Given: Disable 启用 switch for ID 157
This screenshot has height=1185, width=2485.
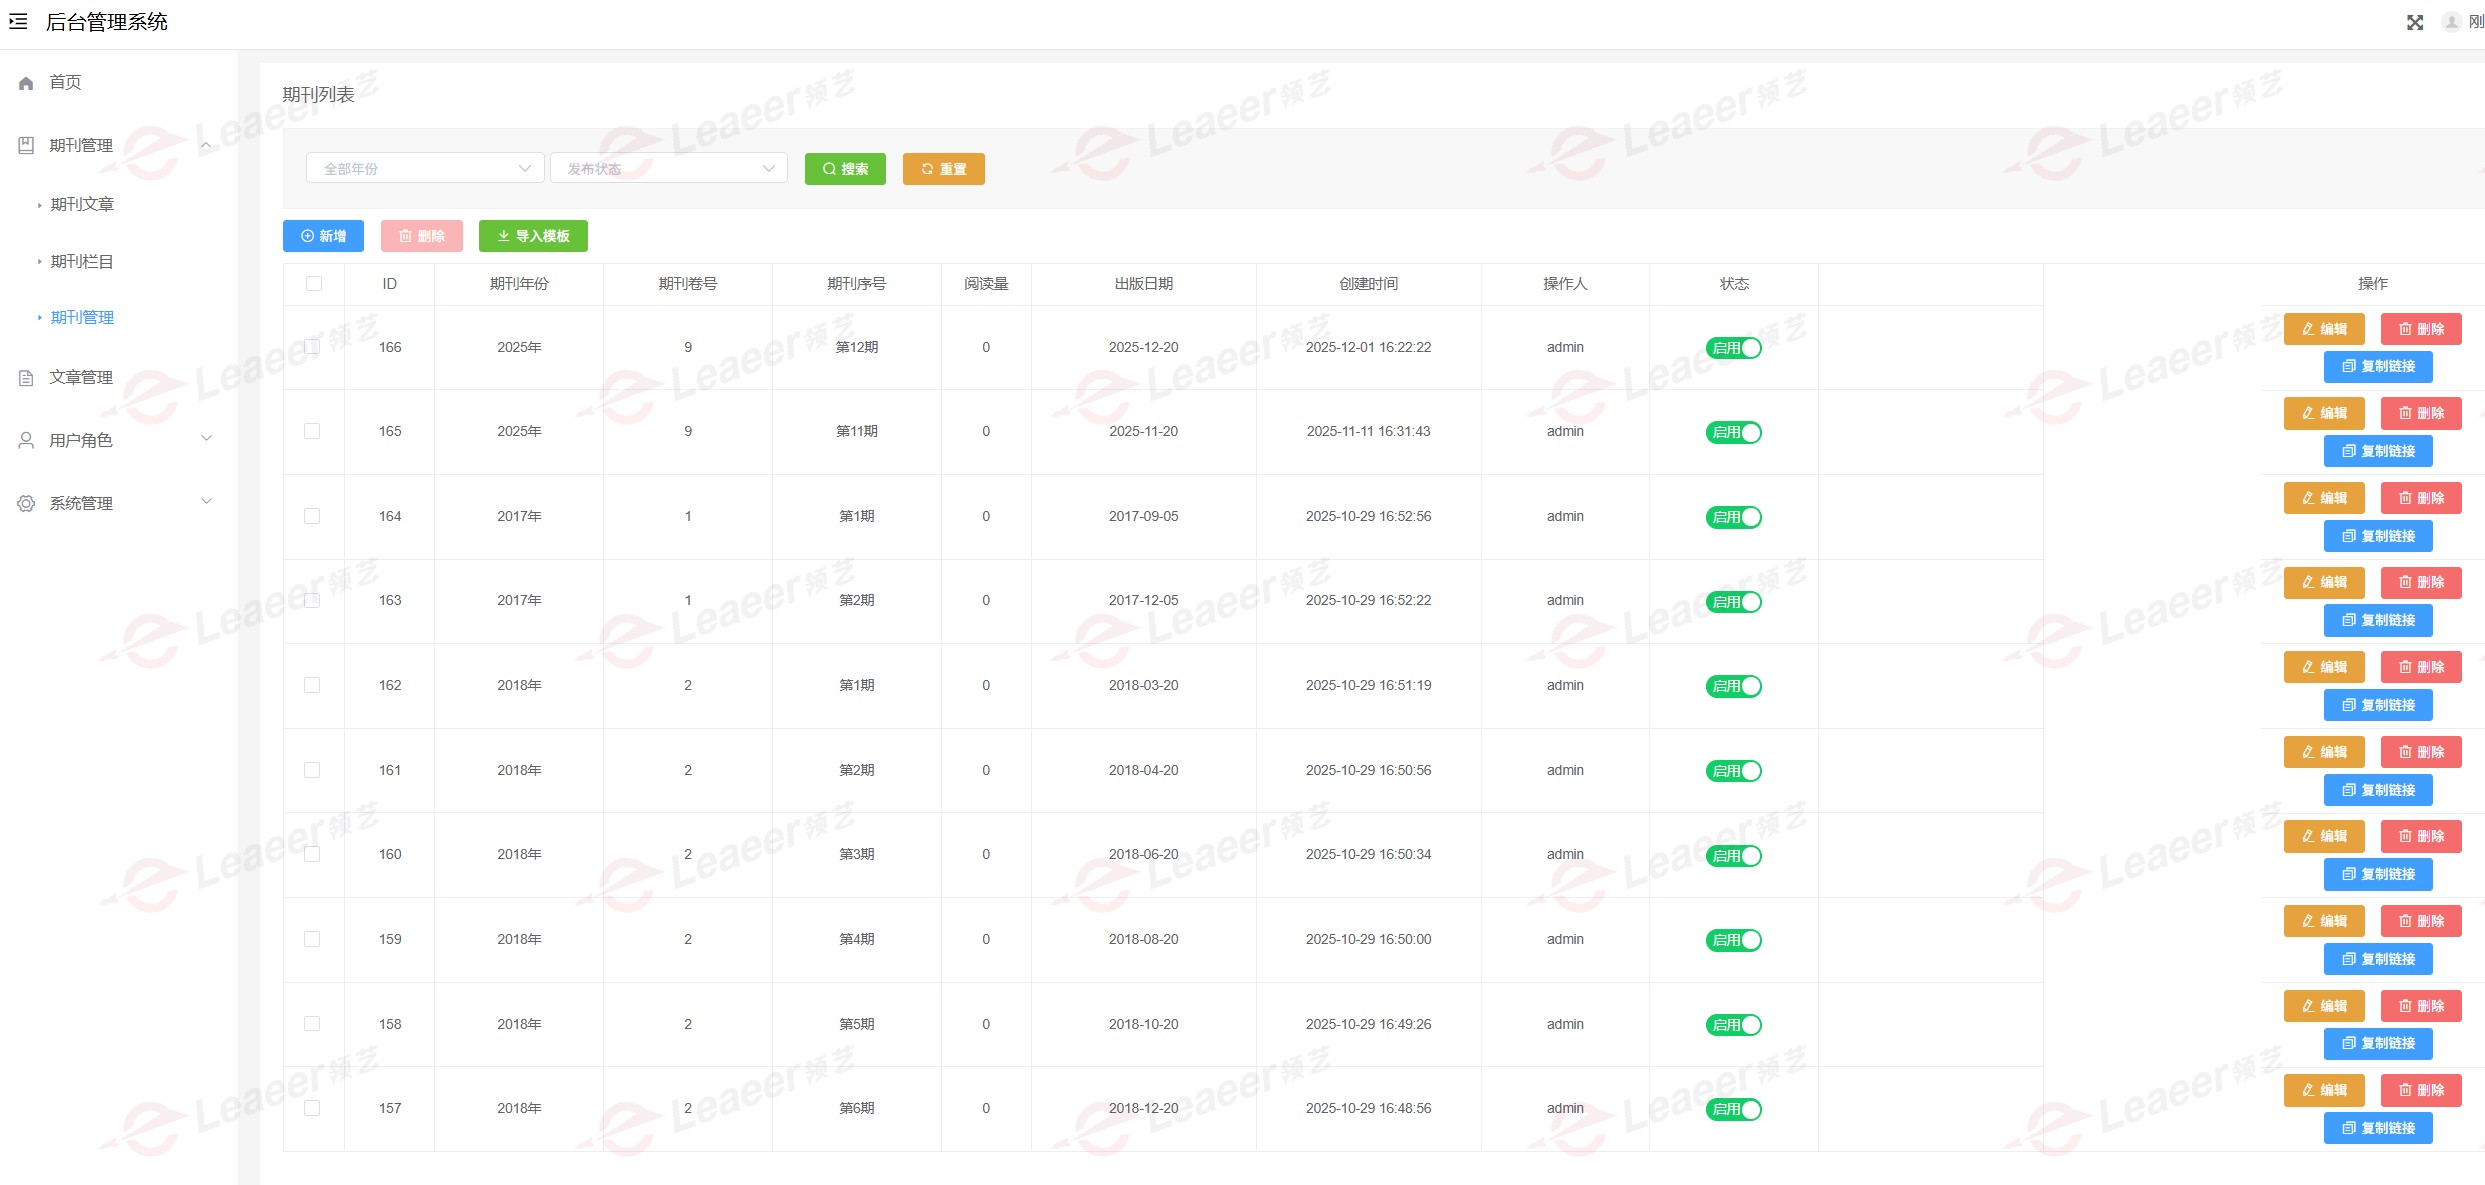Looking at the screenshot, I should coord(1733,1109).
